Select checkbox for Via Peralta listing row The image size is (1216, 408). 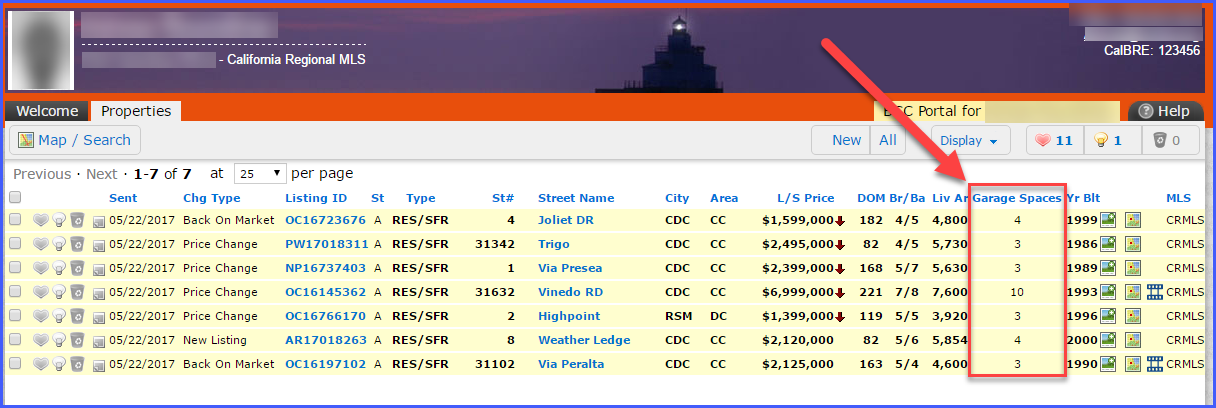pos(15,364)
